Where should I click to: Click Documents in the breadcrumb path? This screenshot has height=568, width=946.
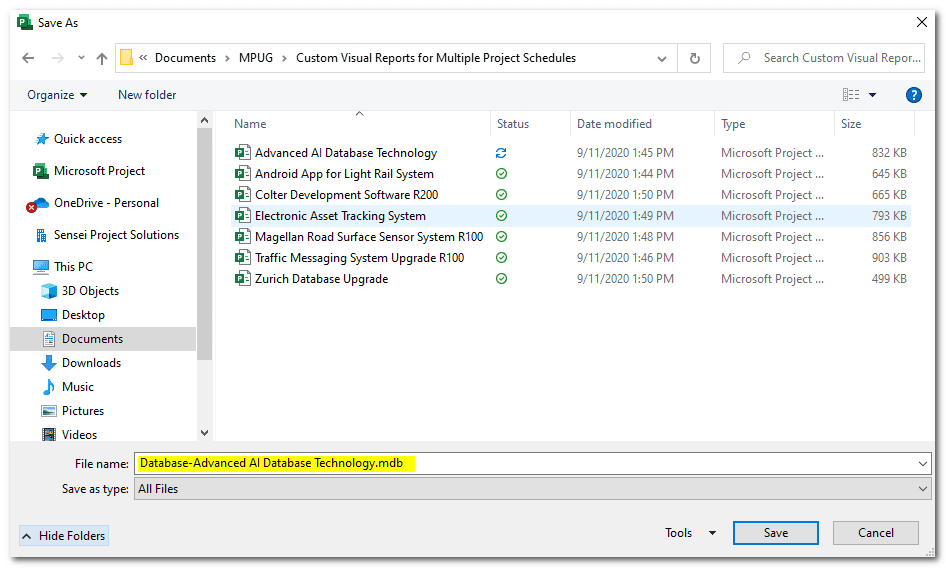tap(185, 58)
